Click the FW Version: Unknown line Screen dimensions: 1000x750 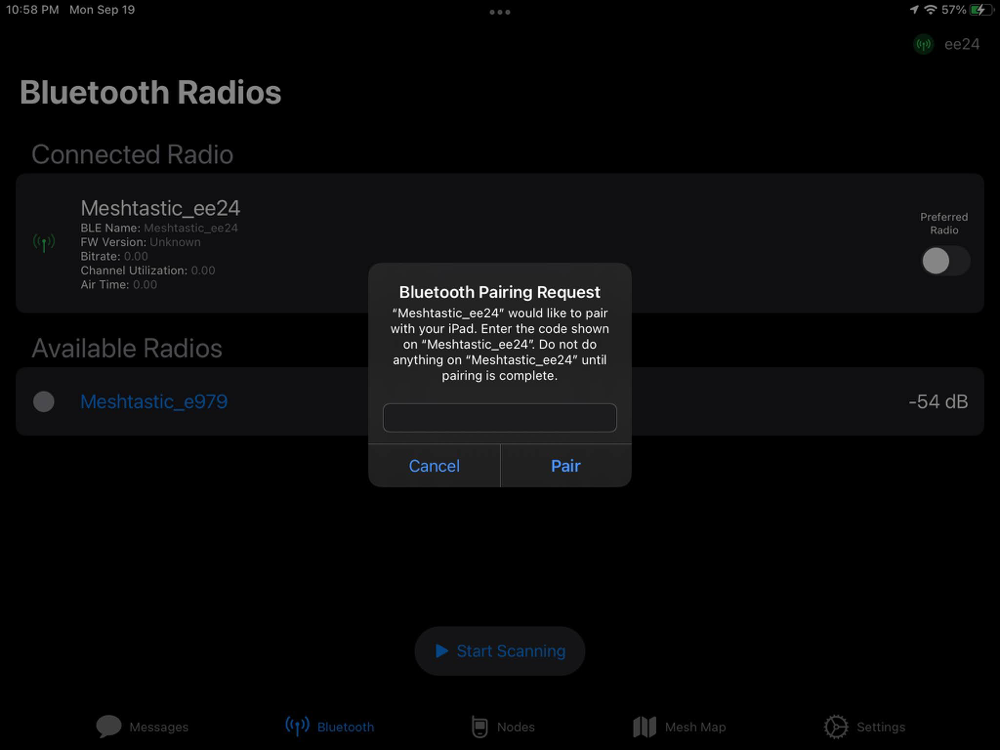[140, 242]
